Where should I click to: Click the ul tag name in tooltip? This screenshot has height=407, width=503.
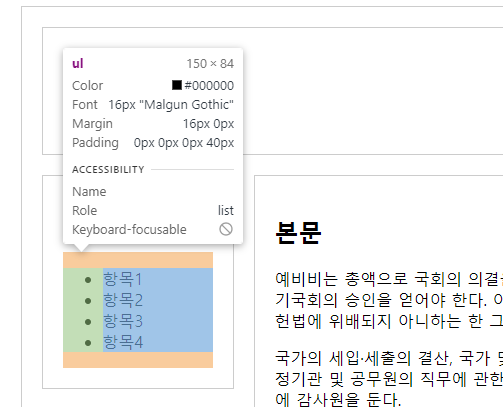[x=77, y=63]
